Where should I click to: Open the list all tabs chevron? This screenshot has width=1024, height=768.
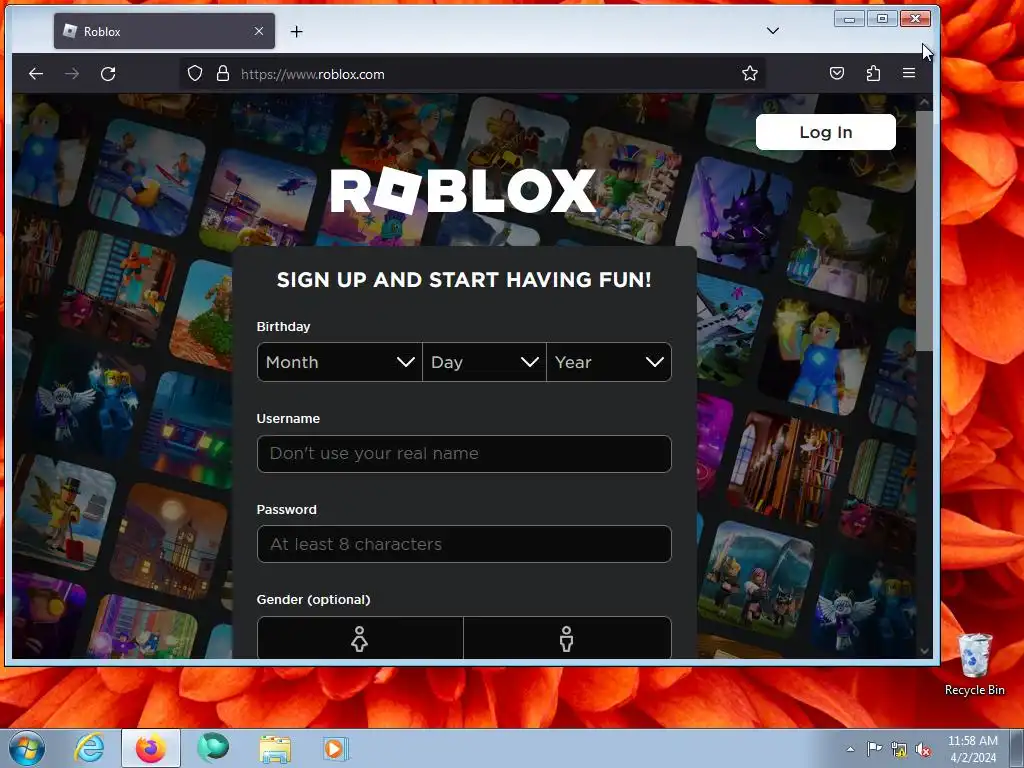pyautogui.click(x=773, y=31)
